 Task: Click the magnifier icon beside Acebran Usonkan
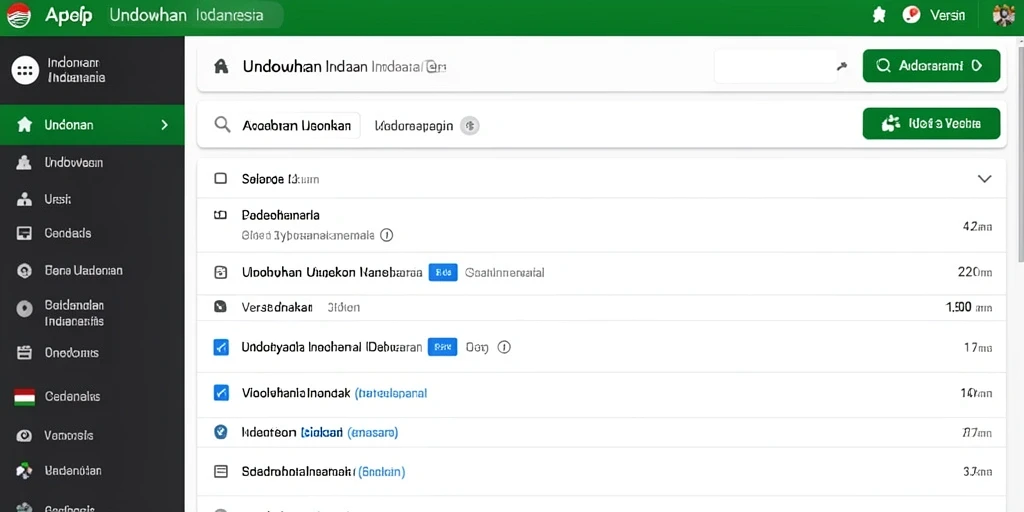tap(223, 125)
